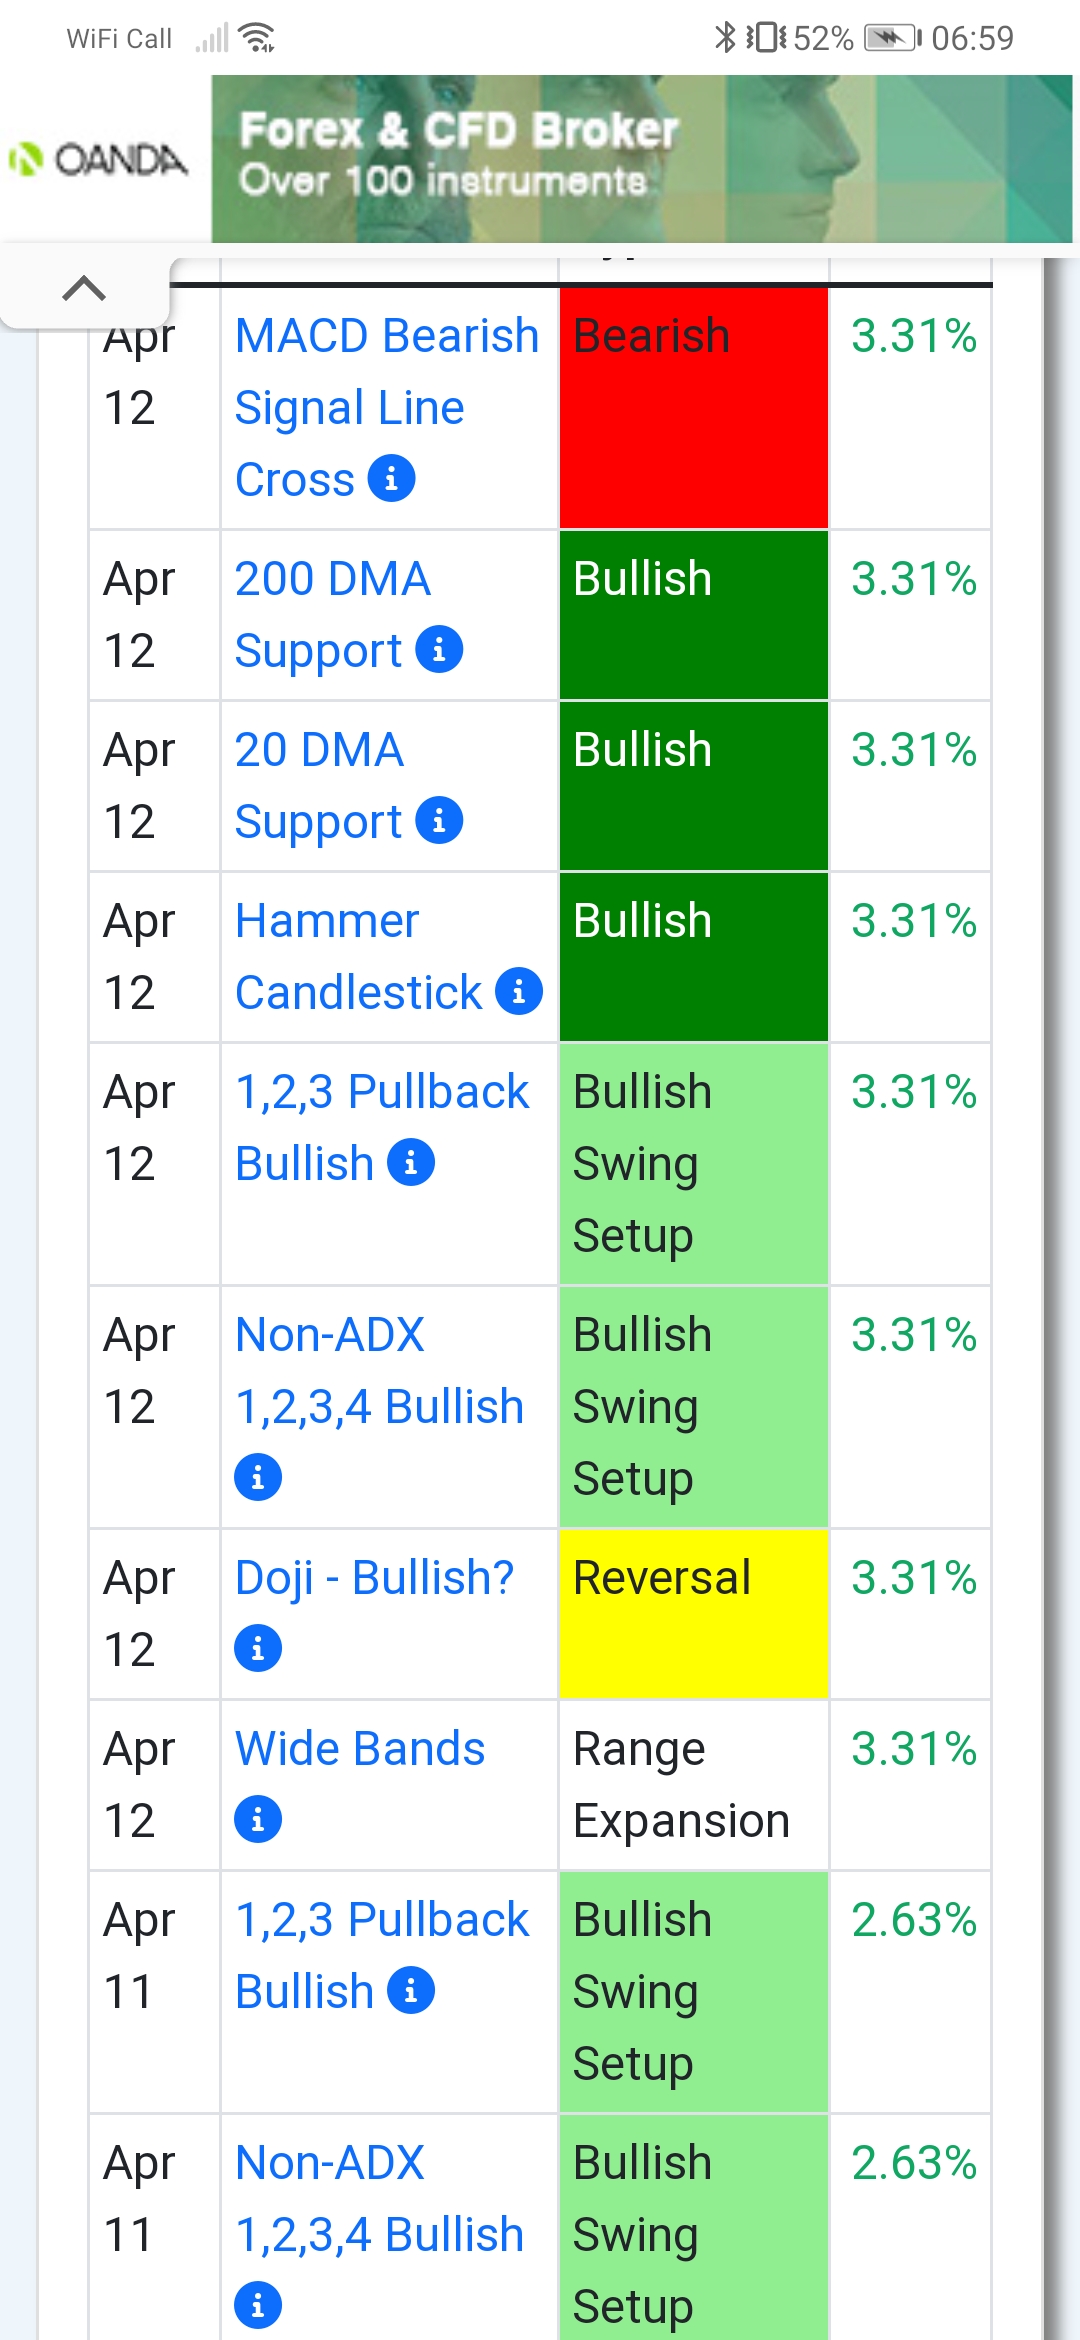Tap info icon next to 200 DMA Support

pos(439,650)
